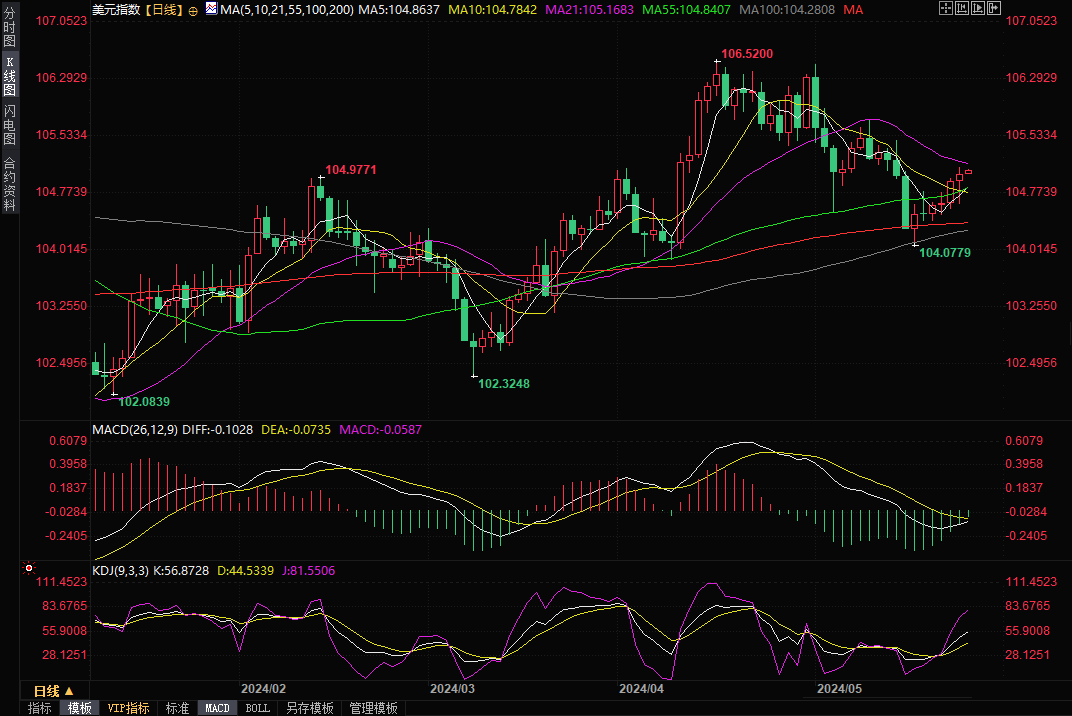Select the 指标 tab at bottom

point(40,708)
